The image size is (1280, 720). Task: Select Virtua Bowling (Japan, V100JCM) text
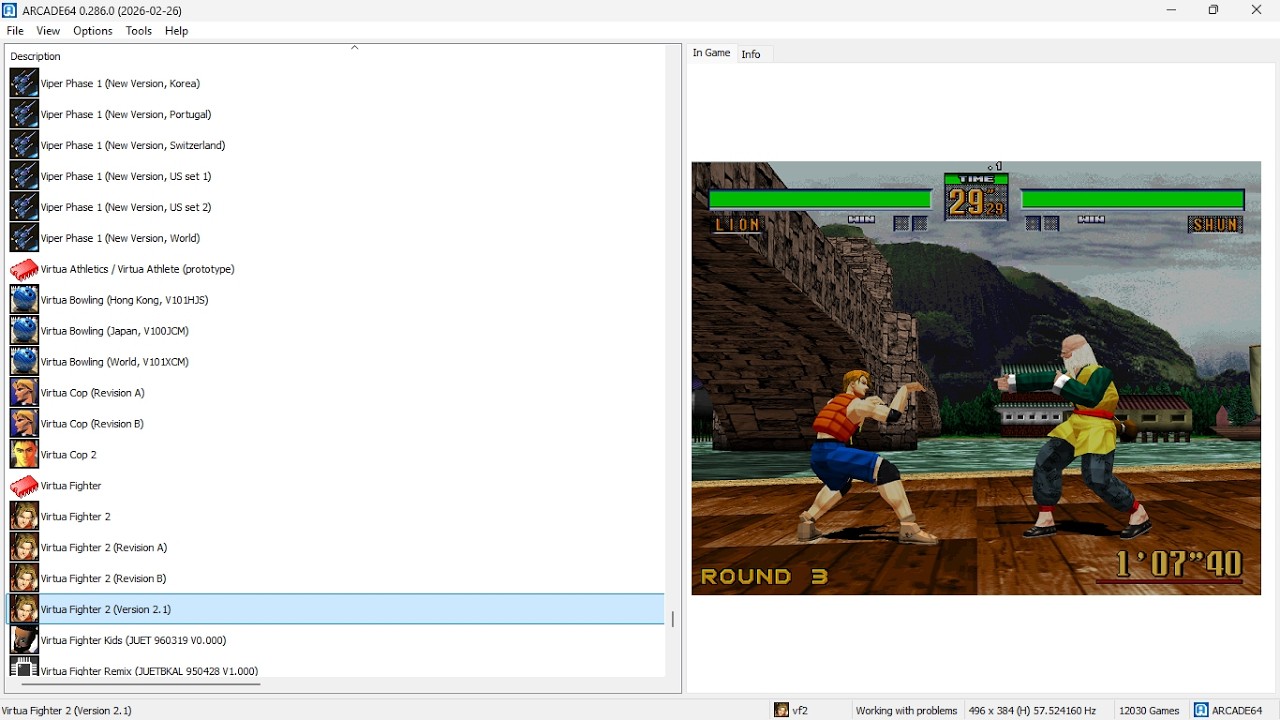(115, 332)
